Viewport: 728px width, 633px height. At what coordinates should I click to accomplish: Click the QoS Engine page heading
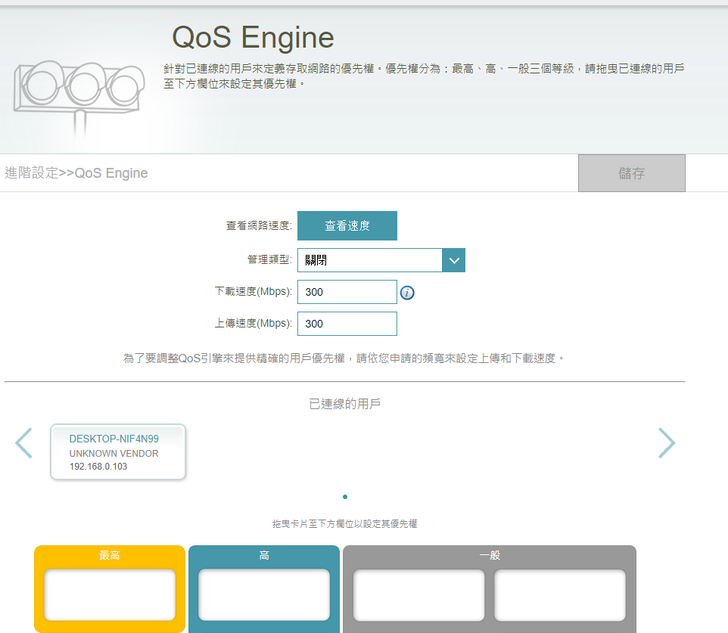tap(253, 37)
